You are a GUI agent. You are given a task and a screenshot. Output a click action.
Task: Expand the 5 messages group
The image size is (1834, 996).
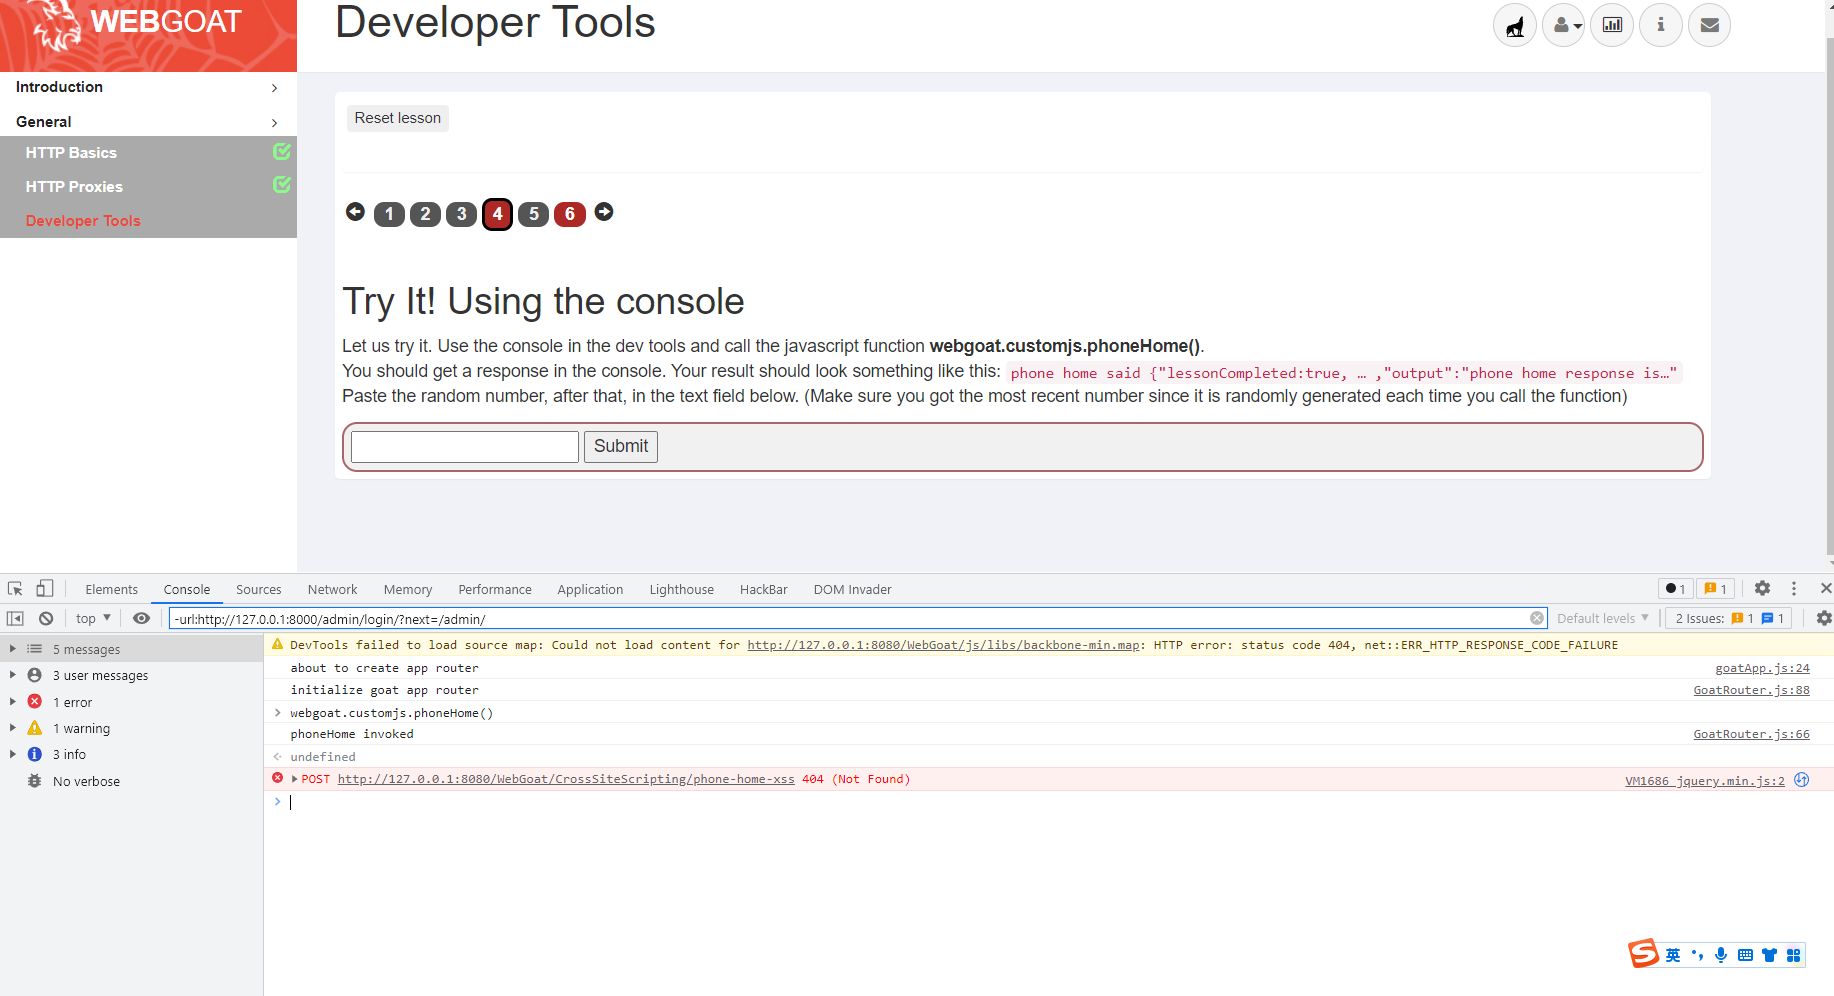click(13, 649)
